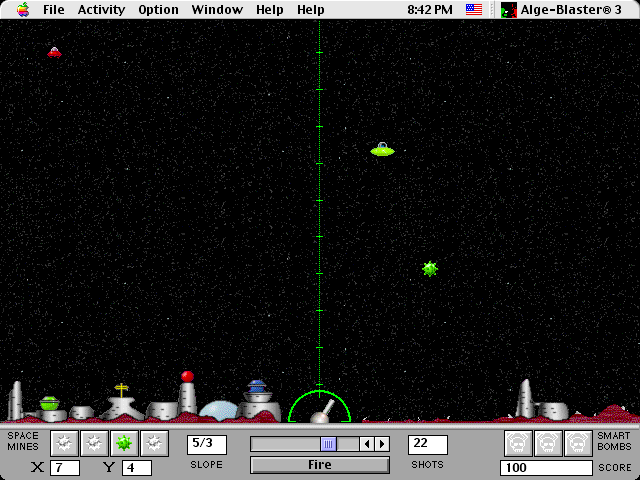Screen dimensions: 640x480
Task: Click the glass dome building
Action: [x=218, y=410]
